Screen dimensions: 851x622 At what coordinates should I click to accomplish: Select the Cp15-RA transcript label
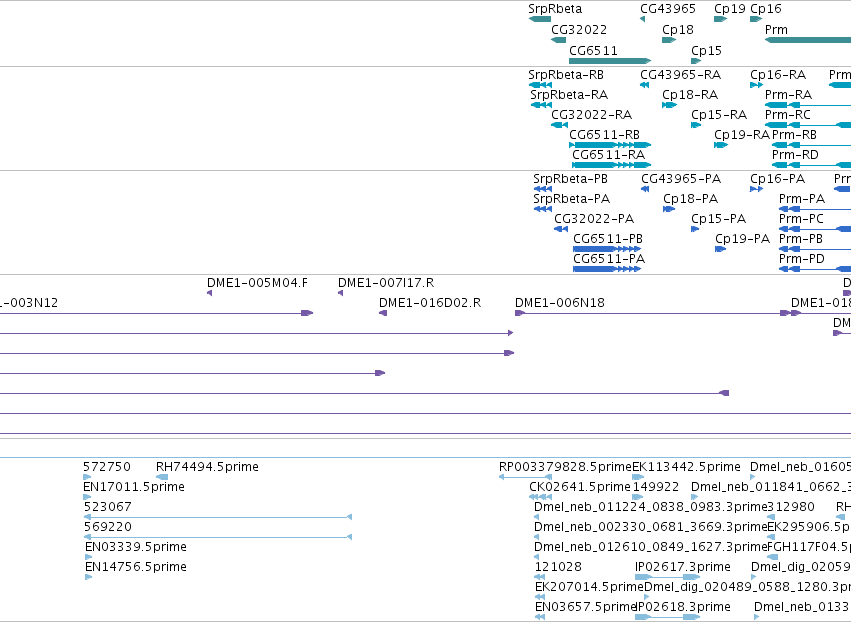pyautogui.click(x=719, y=115)
